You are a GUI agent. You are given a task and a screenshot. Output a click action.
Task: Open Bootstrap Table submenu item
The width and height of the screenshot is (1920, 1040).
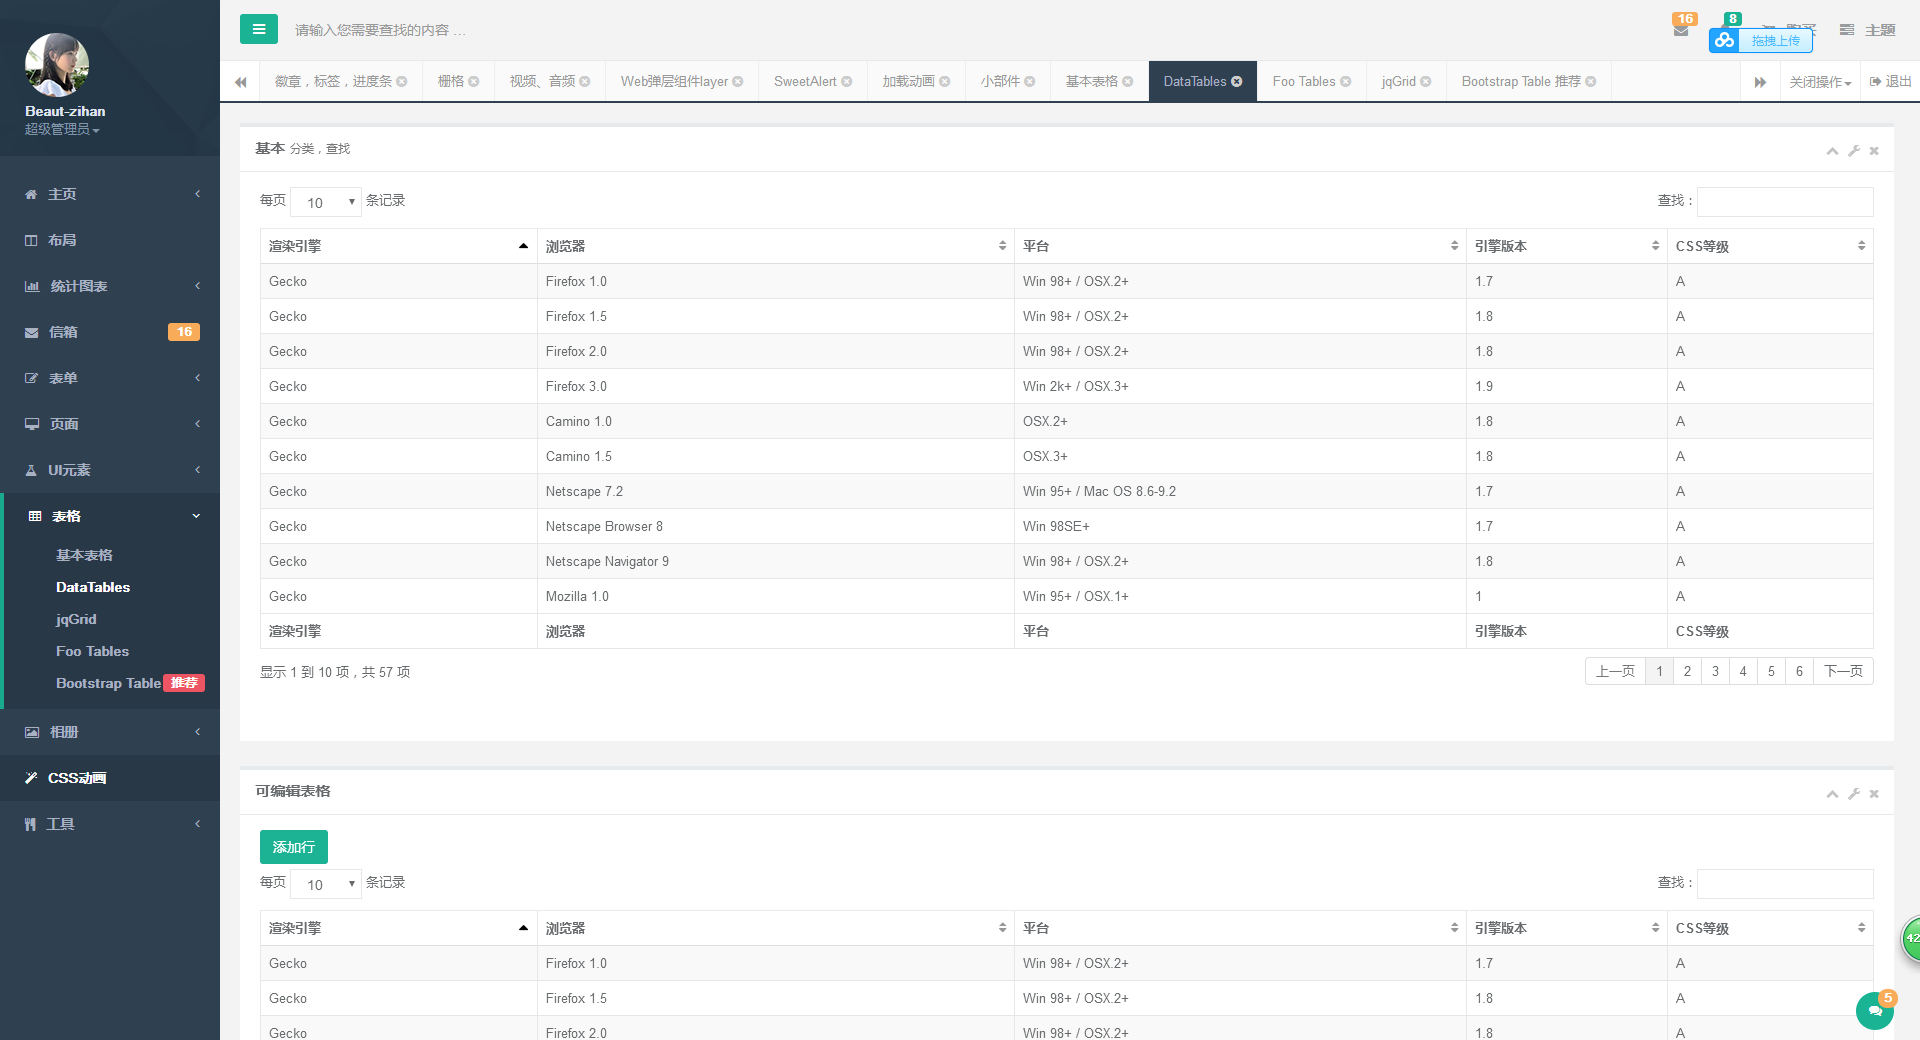pos(130,683)
